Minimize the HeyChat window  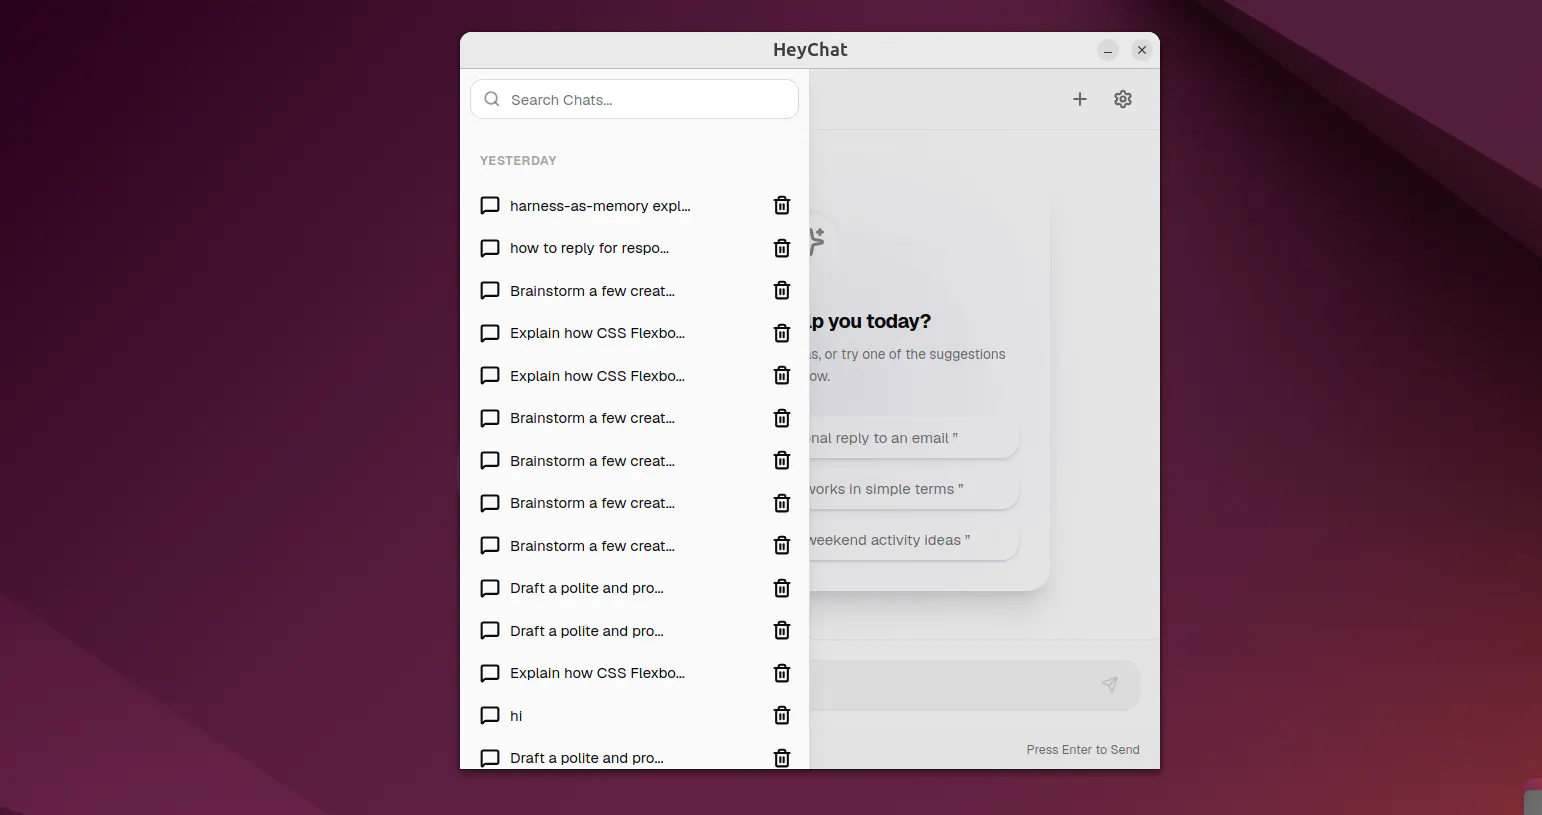click(1108, 50)
